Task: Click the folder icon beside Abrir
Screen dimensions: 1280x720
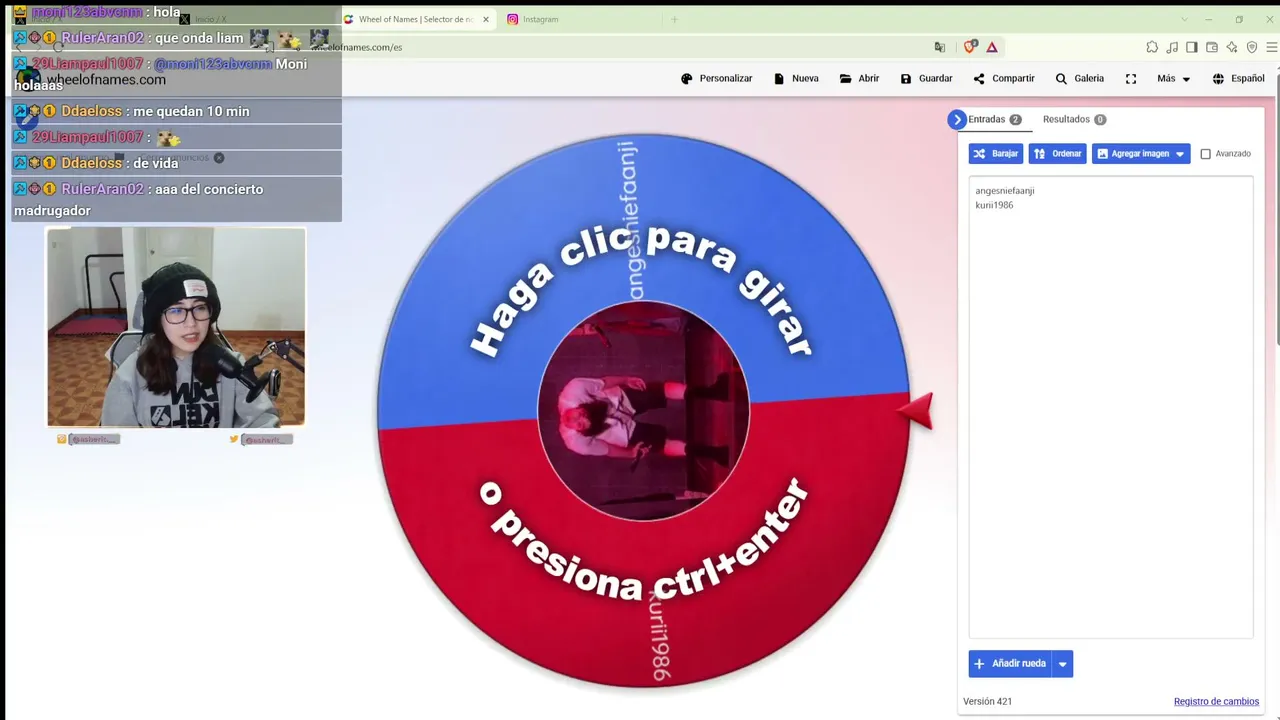Action: 845,79
